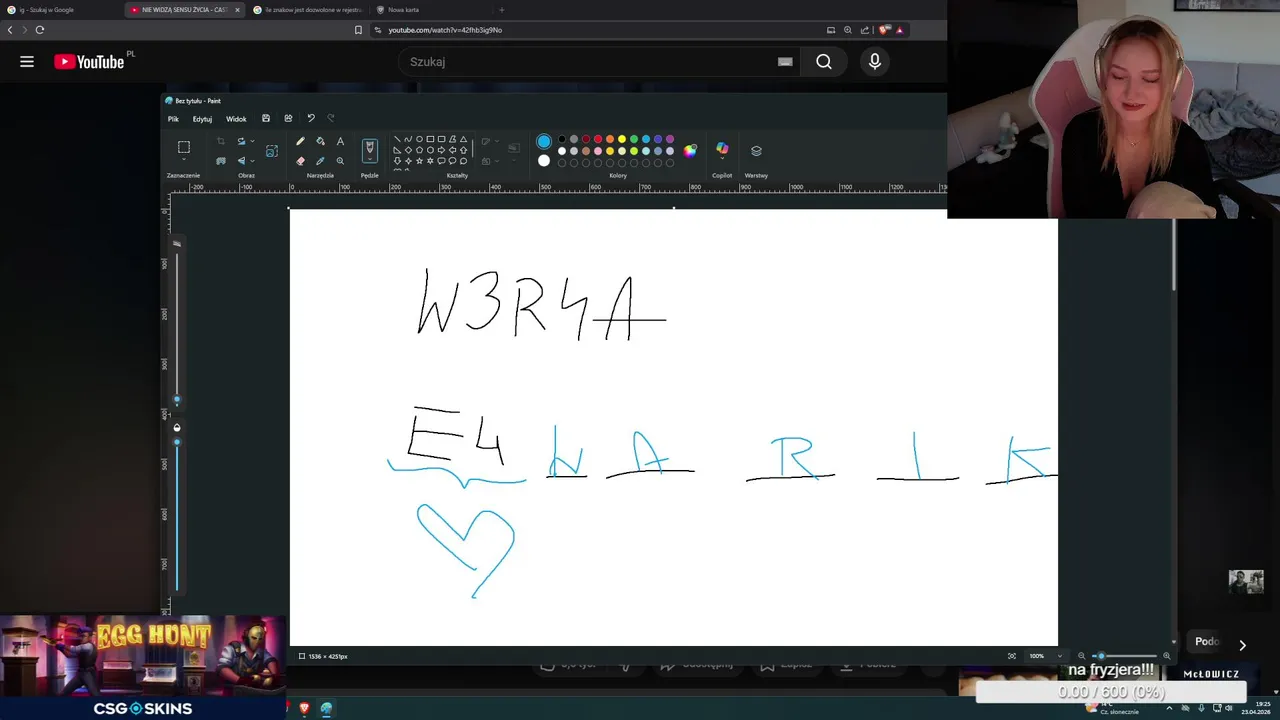Image resolution: width=1280 pixels, height=720 pixels.
Task: Click the rectangular selection tool
Action: click(x=184, y=147)
